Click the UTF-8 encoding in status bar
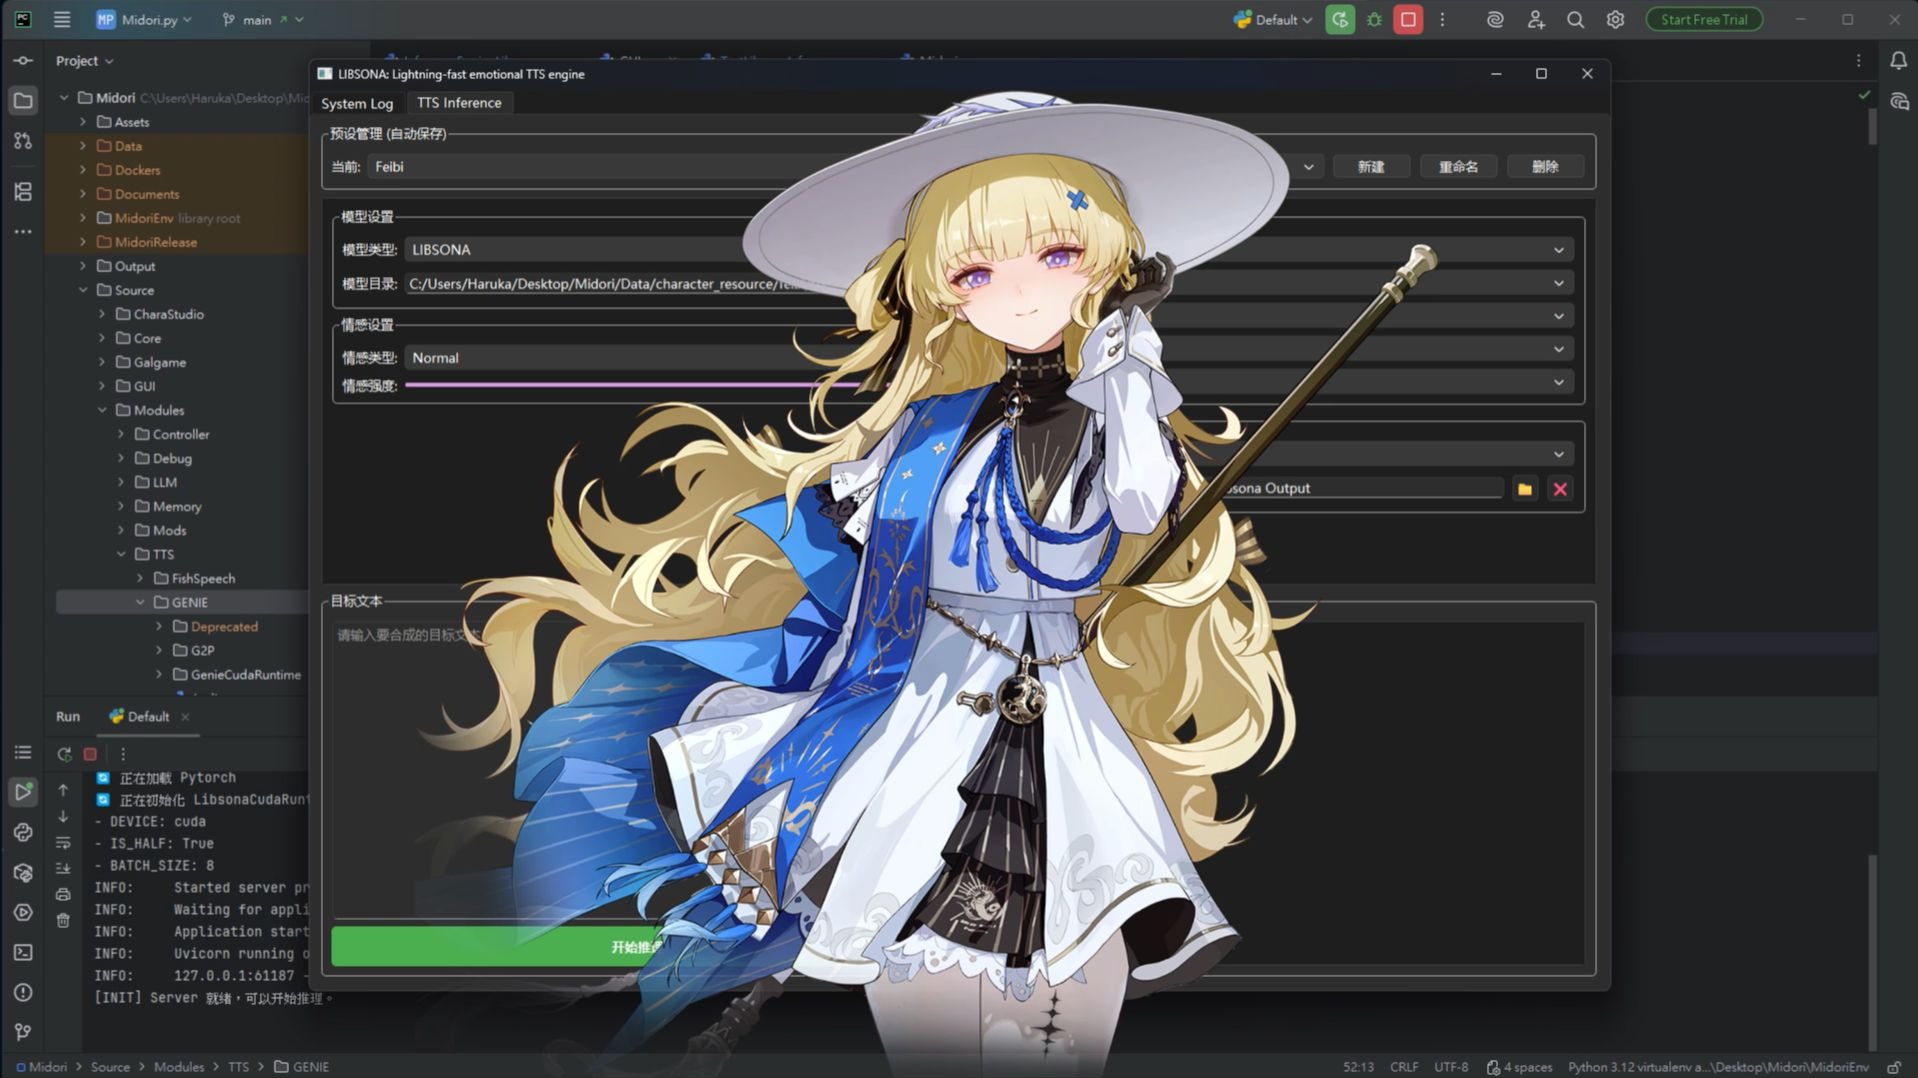Image resolution: width=1918 pixels, height=1078 pixels. click(x=1451, y=1067)
